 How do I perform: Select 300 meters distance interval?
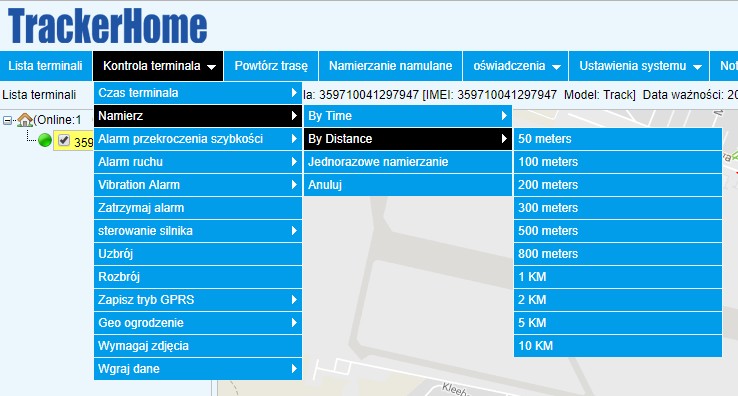pos(618,208)
